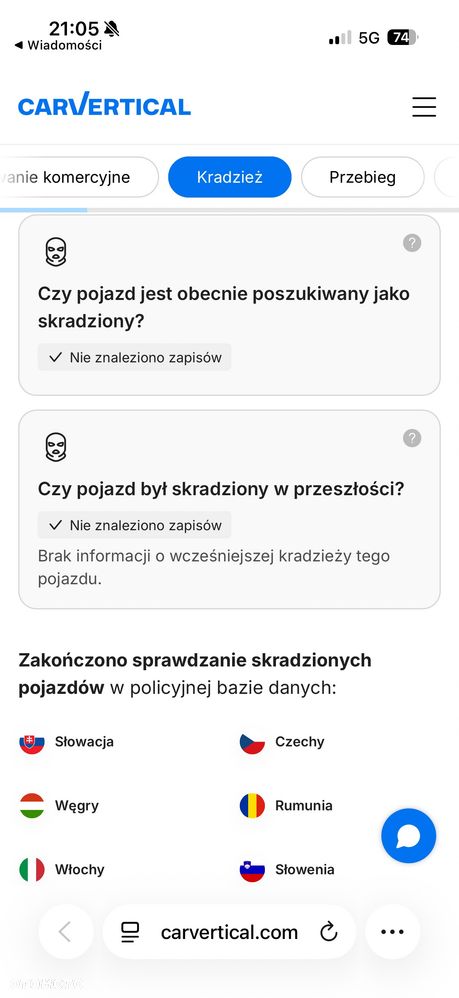Tap the balaclava icon on first card
This screenshot has width=459, height=998.
click(56, 252)
